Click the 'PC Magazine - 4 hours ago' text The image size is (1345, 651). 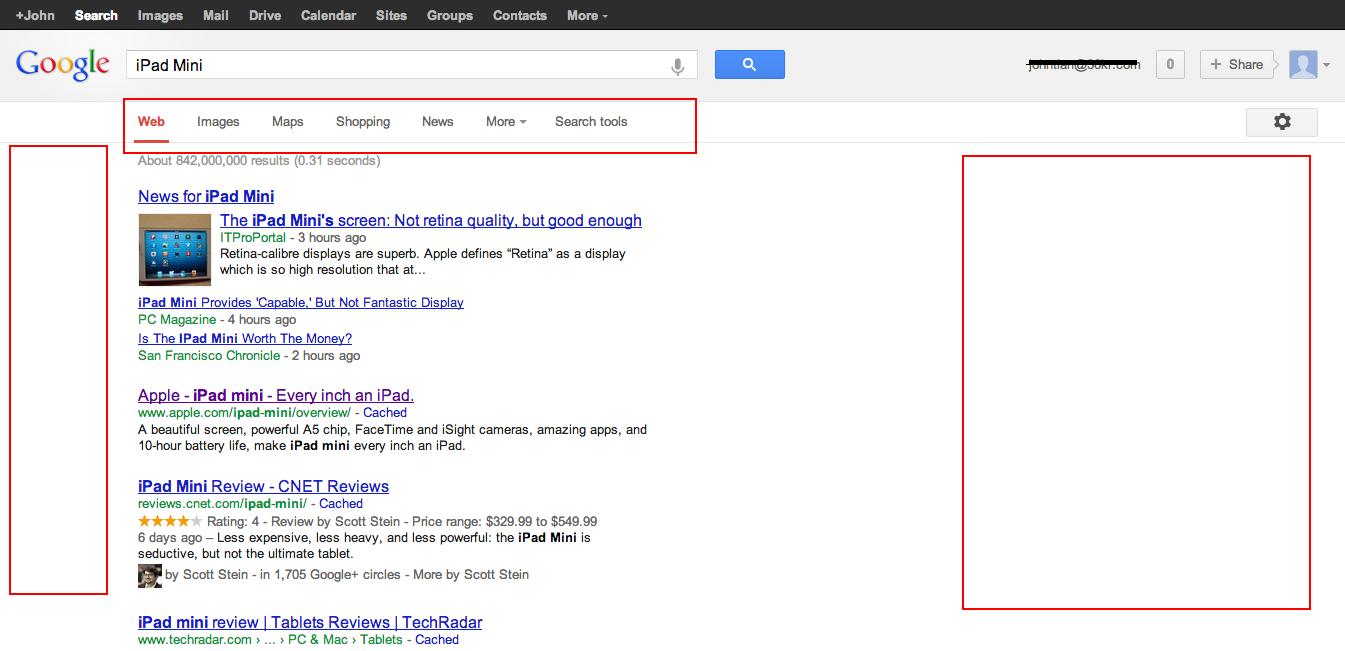coord(217,320)
